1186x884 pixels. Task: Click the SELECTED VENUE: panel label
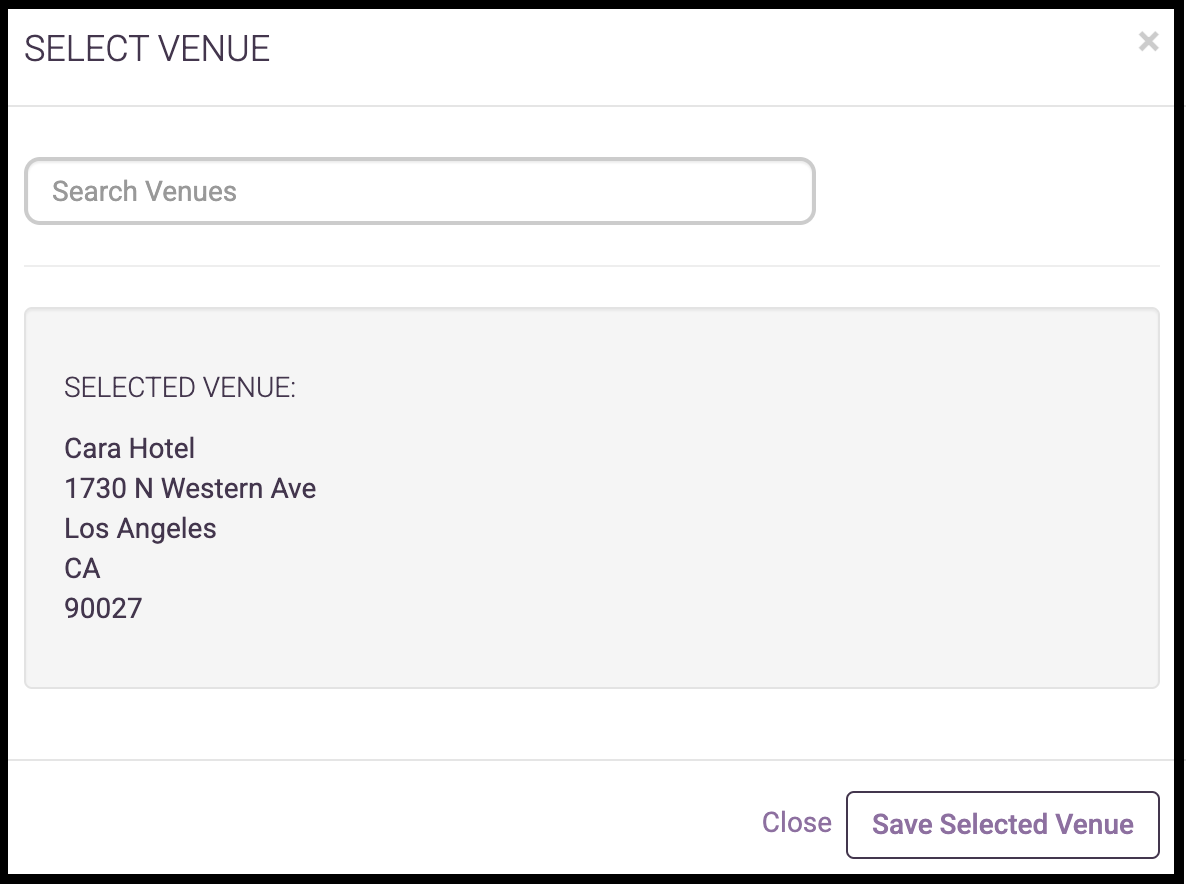(x=180, y=388)
